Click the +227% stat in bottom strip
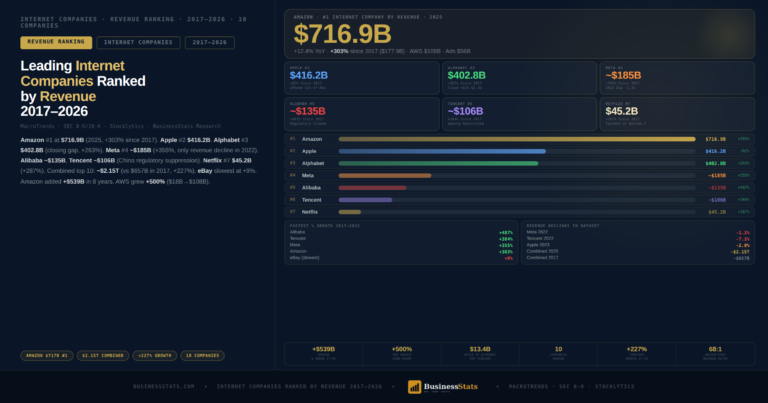The image size is (768, 403). (x=637, y=353)
